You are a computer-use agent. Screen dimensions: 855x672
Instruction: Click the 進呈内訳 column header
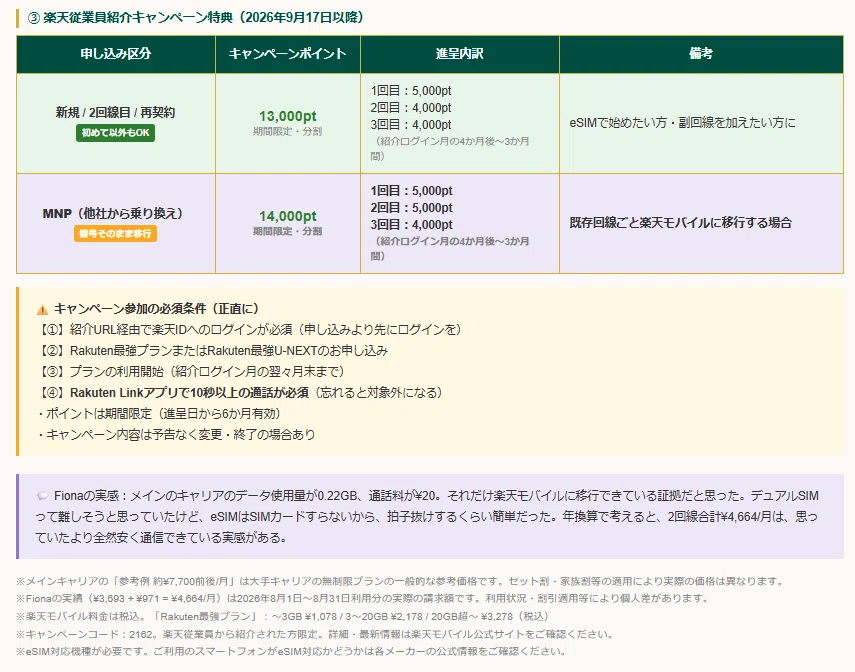coord(460,53)
